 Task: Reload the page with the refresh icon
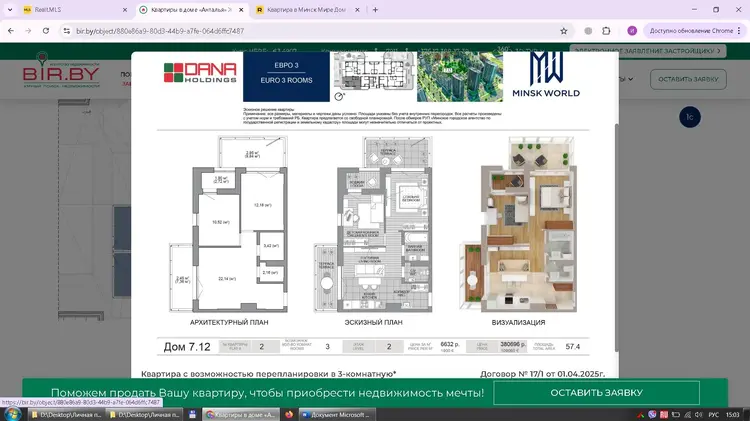tap(52, 31)
